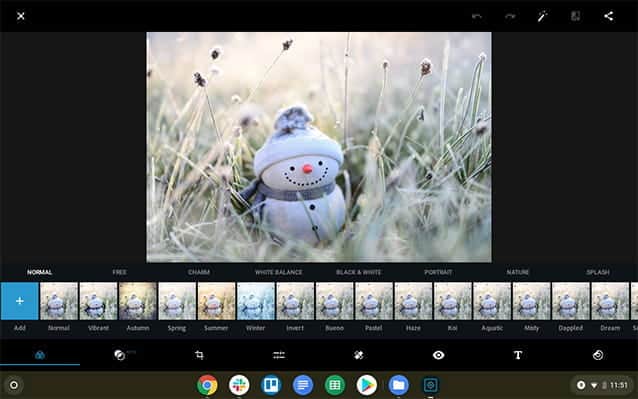Open the share icon at top right
This screenshot has width=638, height=399.
[609, 16]
